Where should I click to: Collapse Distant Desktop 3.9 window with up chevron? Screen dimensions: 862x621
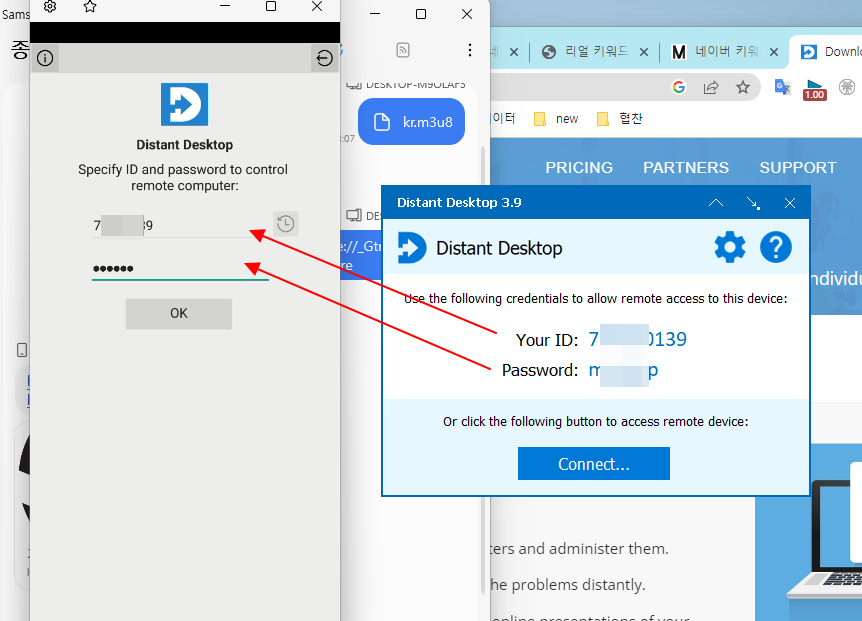click(x=716, y=203)
